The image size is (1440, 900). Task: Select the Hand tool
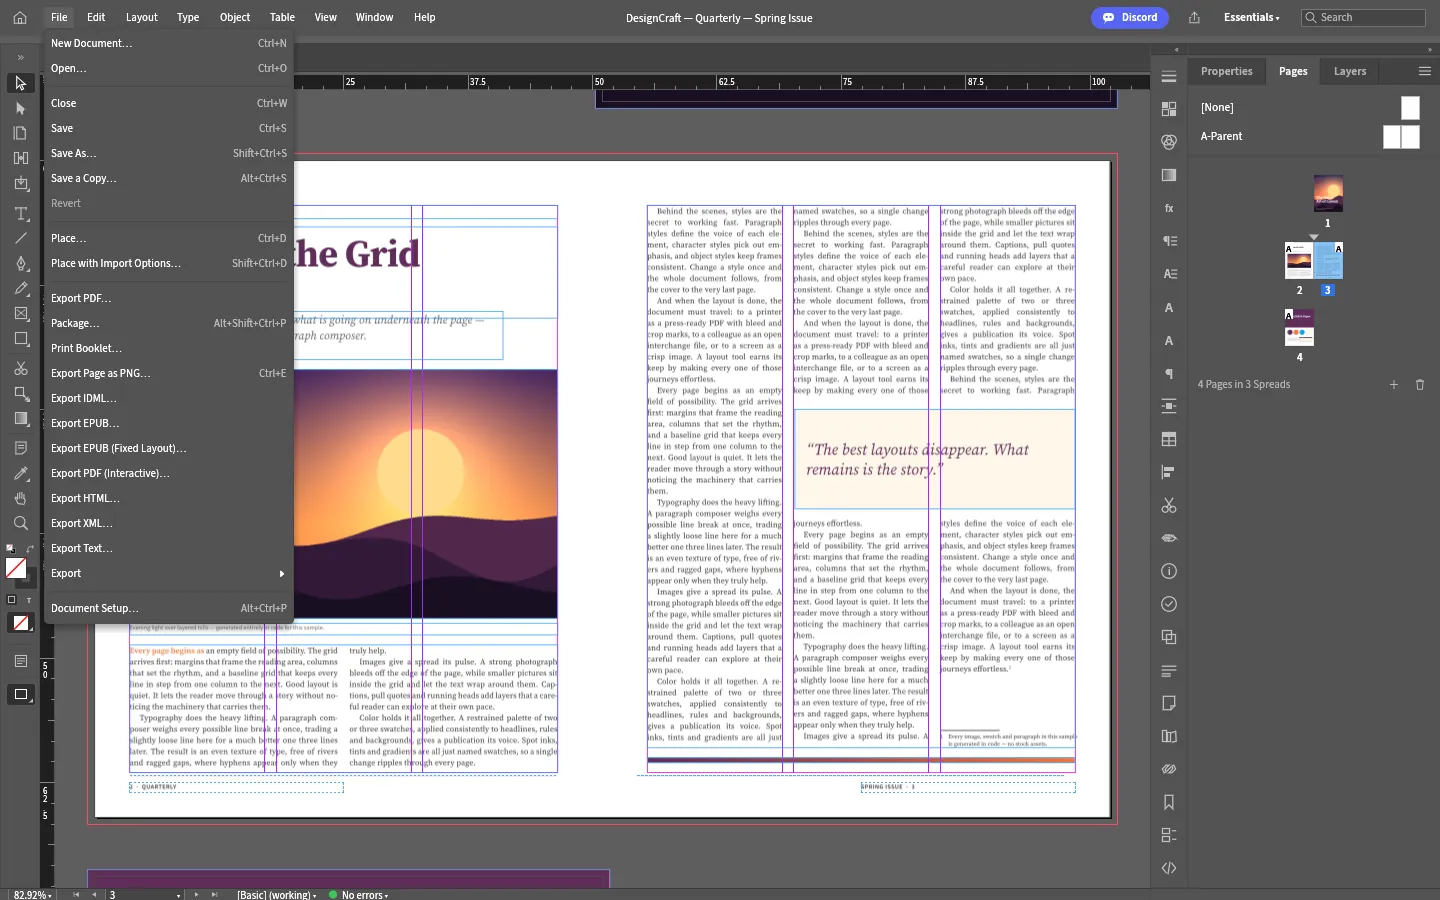click(20, 498)
